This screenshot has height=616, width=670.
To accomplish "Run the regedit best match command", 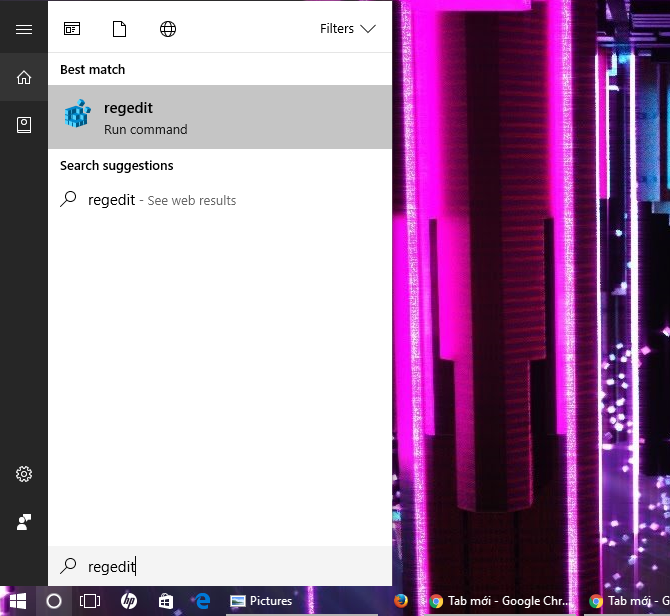I will [x=219, y=117].
